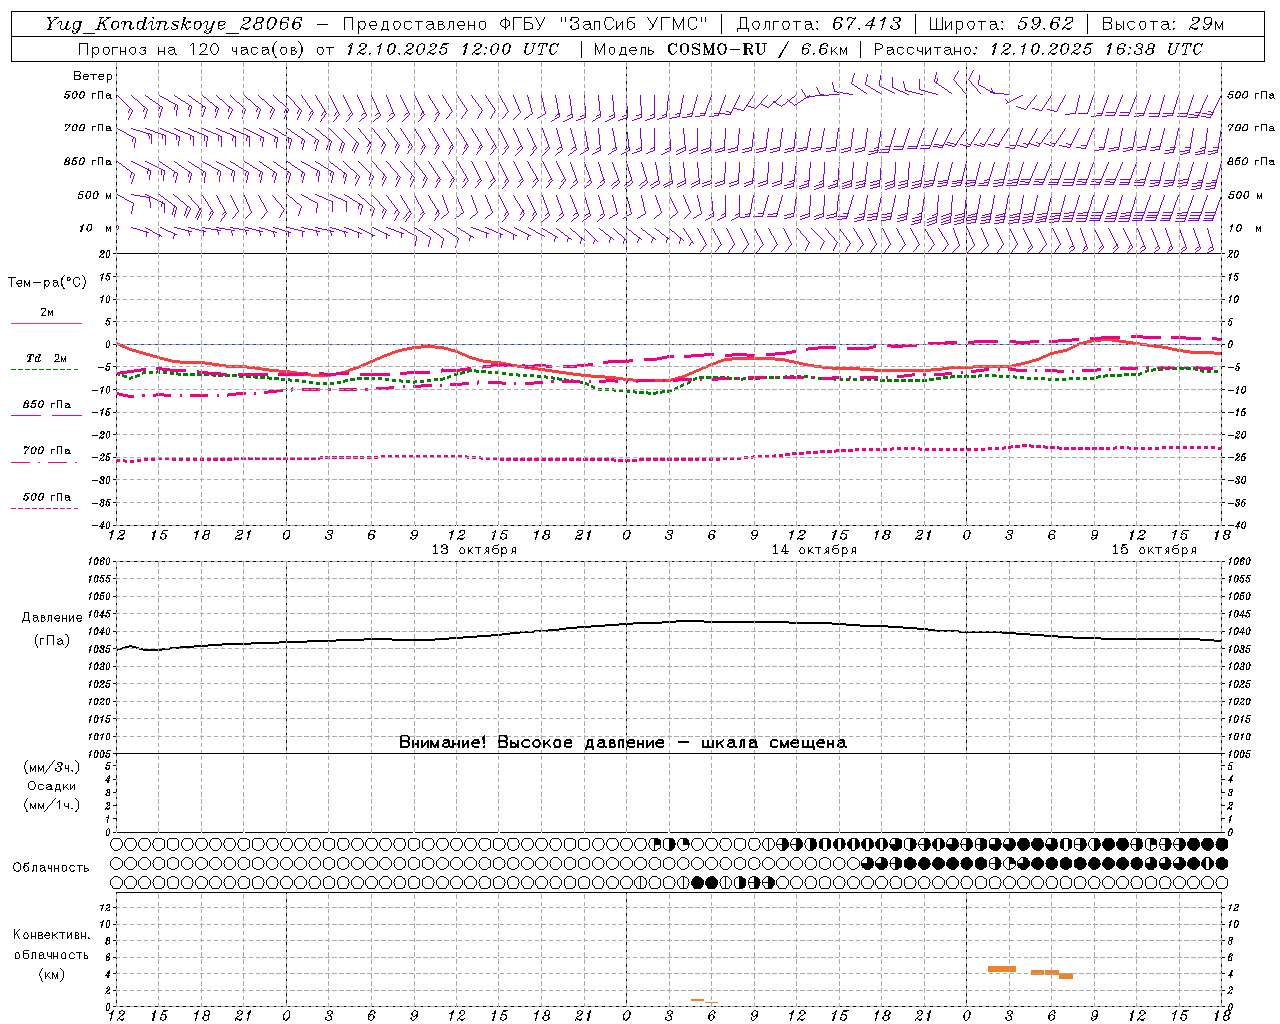This screenshot has height=1024, width=1280.
Task: Click the 500 гПа temperature legend entry
Action: 47,497
